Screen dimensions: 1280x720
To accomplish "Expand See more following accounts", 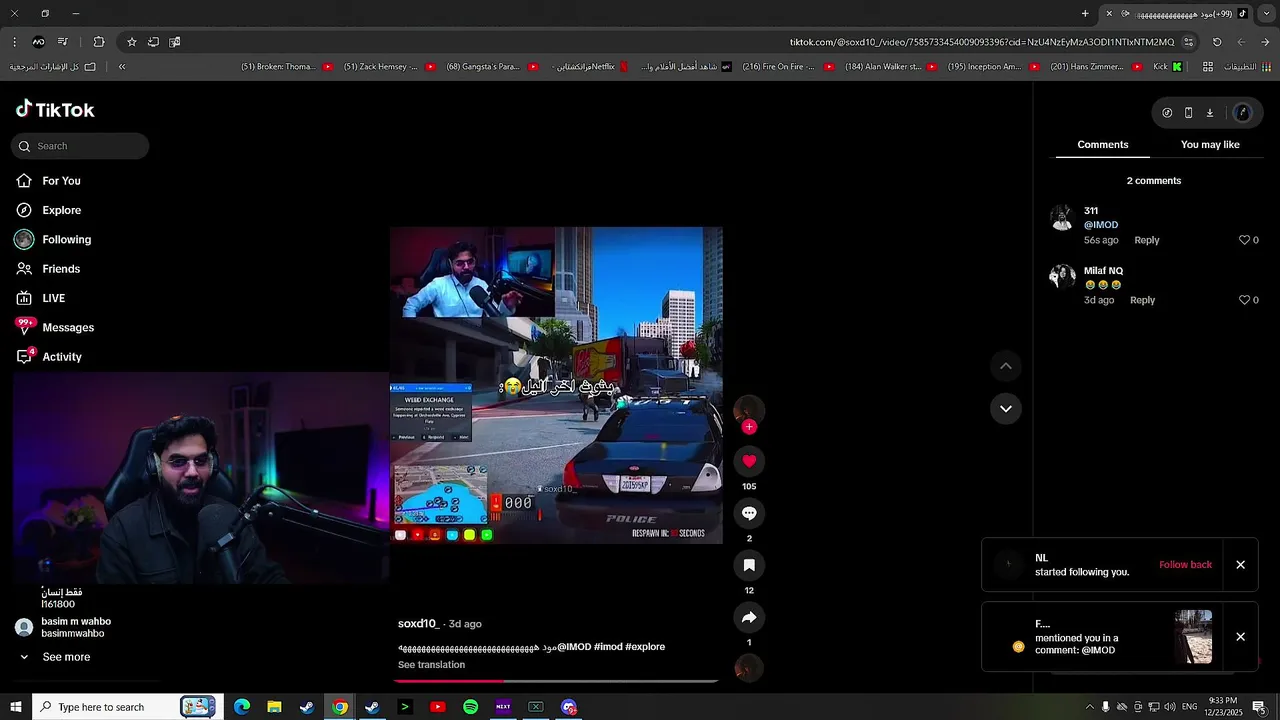I will point(66,657).
